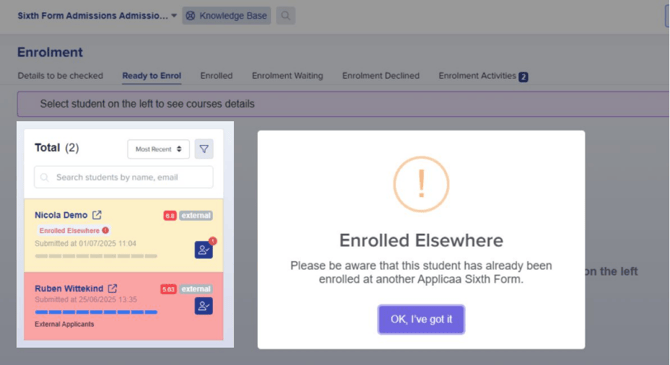The height and width of the screenshot is (365, 670).
Task: Switch to the Enrolment Waiting tab
Action: coord(287,76)
